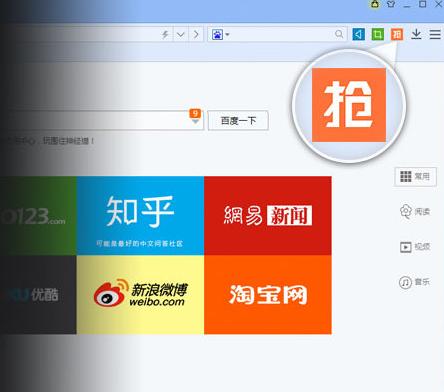Viewport: 444px width, 392px height.
Task: Select the 常用 grid tab
Action: pyautogui.click(x=415, y=177)
